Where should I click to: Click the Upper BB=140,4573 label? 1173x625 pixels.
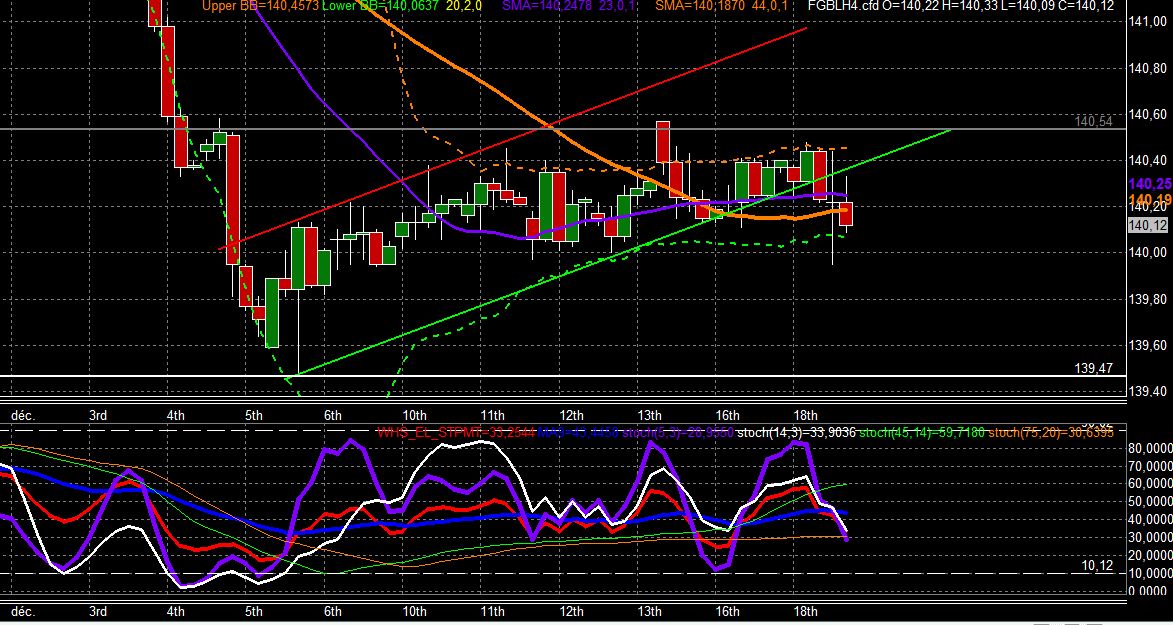tap(260, 6)
